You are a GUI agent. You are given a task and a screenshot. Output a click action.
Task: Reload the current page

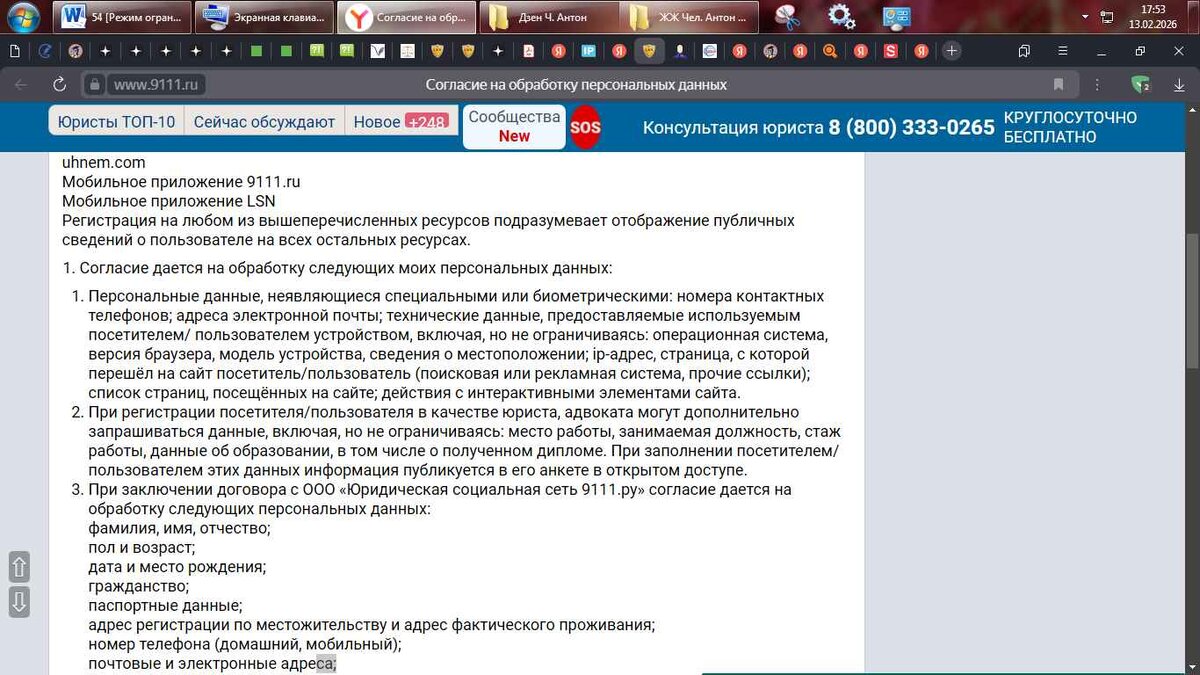[60, 85]
